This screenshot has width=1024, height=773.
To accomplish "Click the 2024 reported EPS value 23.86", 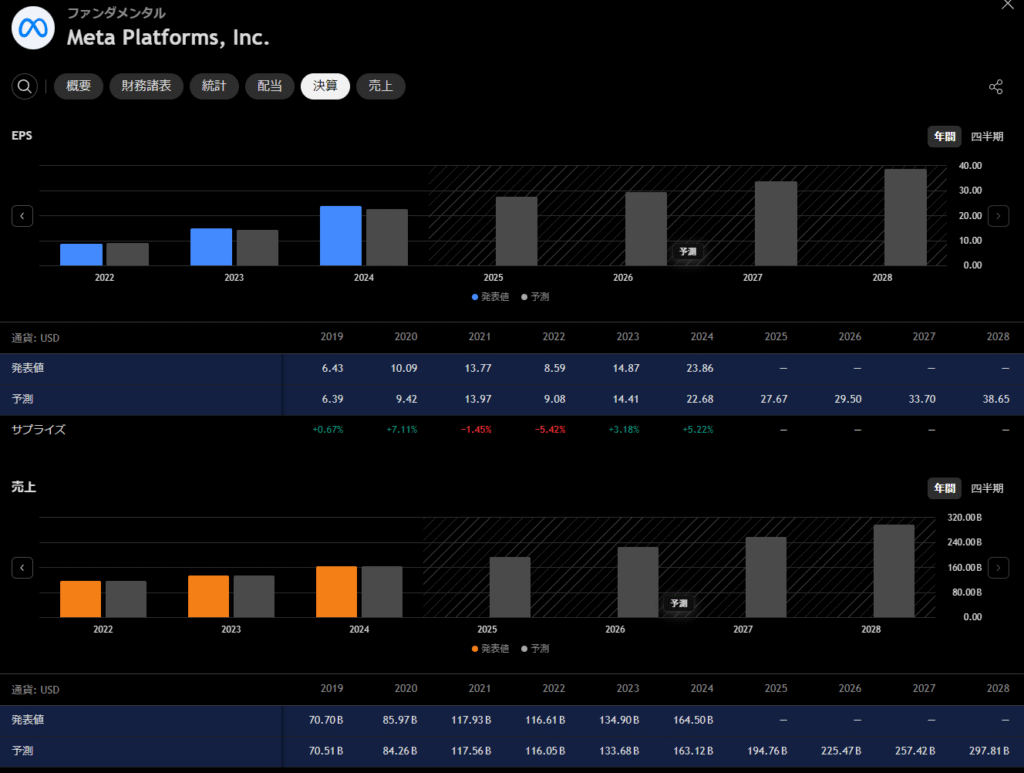I will coord(699,368).
